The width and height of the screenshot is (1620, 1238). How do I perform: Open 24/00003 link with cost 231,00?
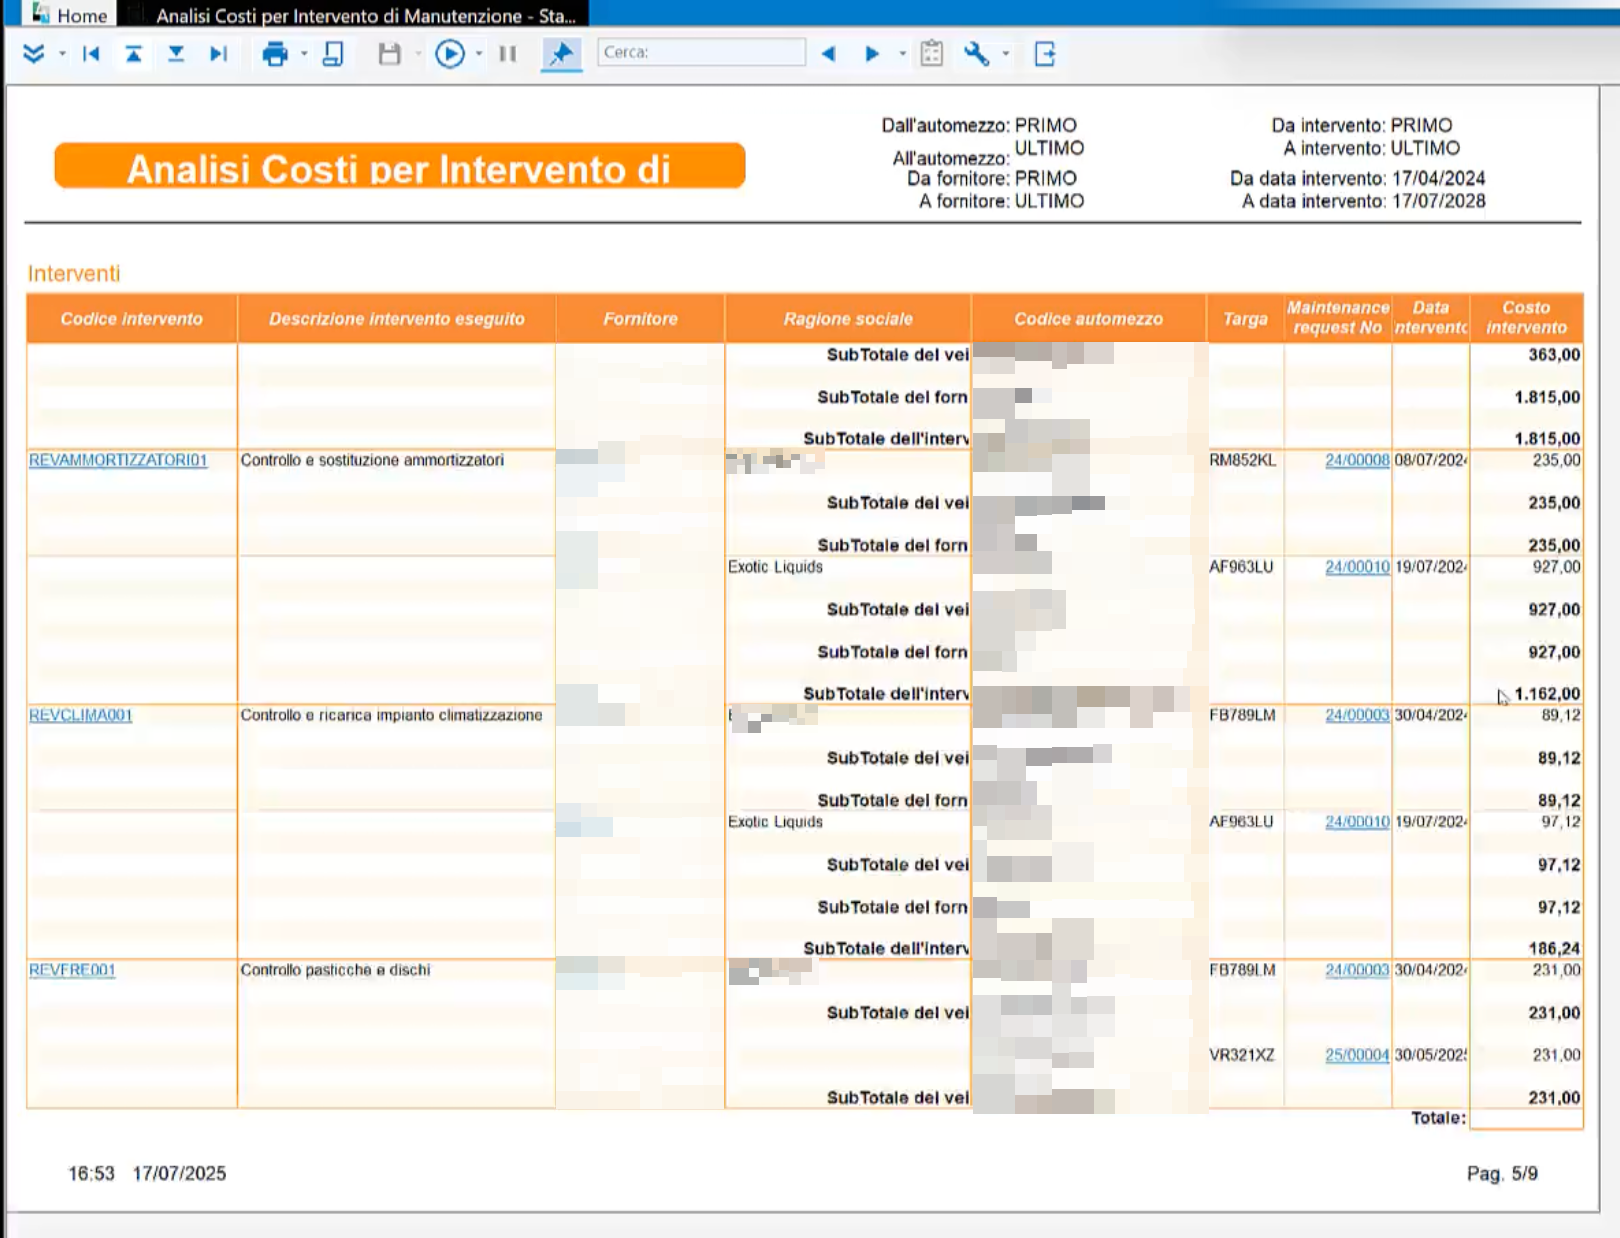point(1357,970)
